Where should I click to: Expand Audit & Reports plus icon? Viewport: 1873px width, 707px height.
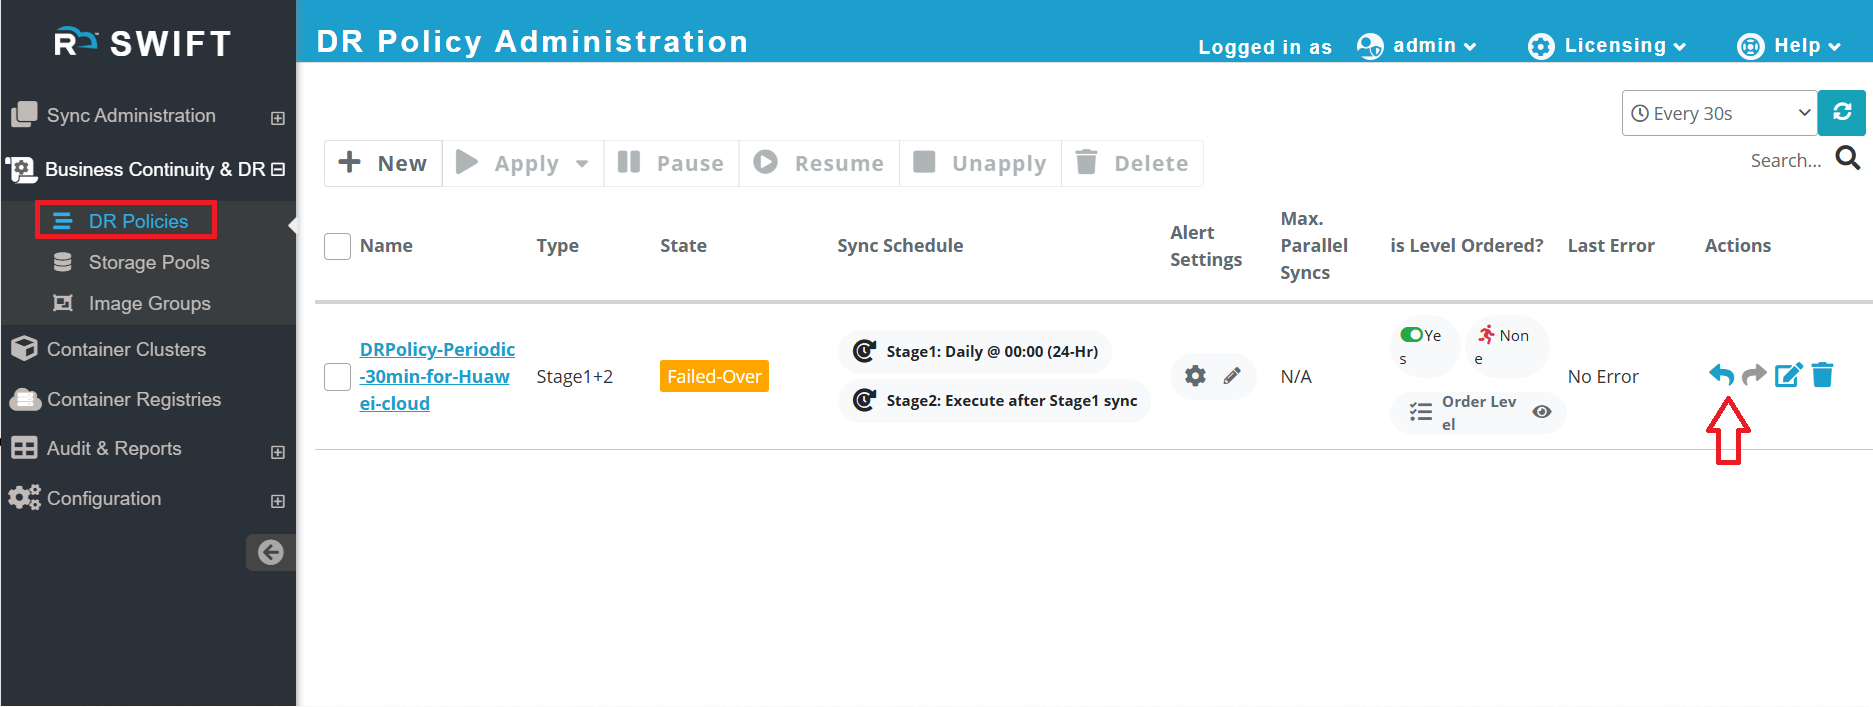coord(278,452)
